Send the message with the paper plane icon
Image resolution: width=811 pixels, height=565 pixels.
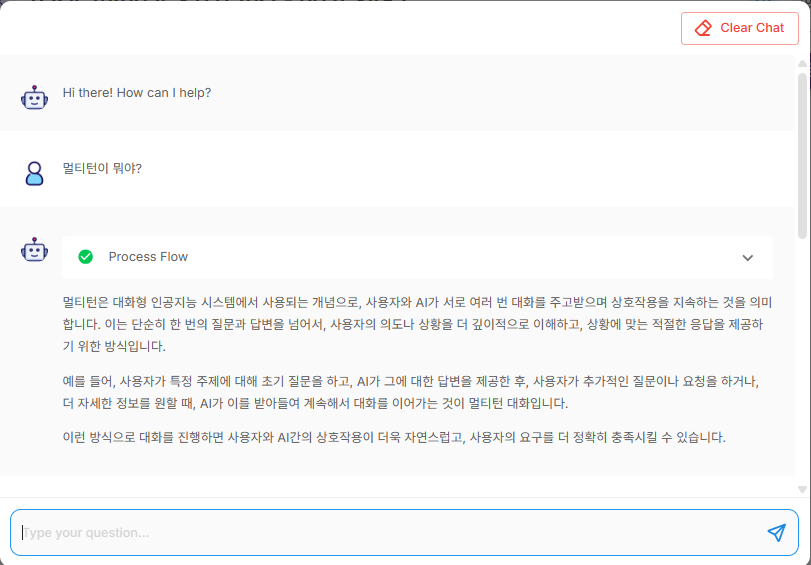pos(776,532)
